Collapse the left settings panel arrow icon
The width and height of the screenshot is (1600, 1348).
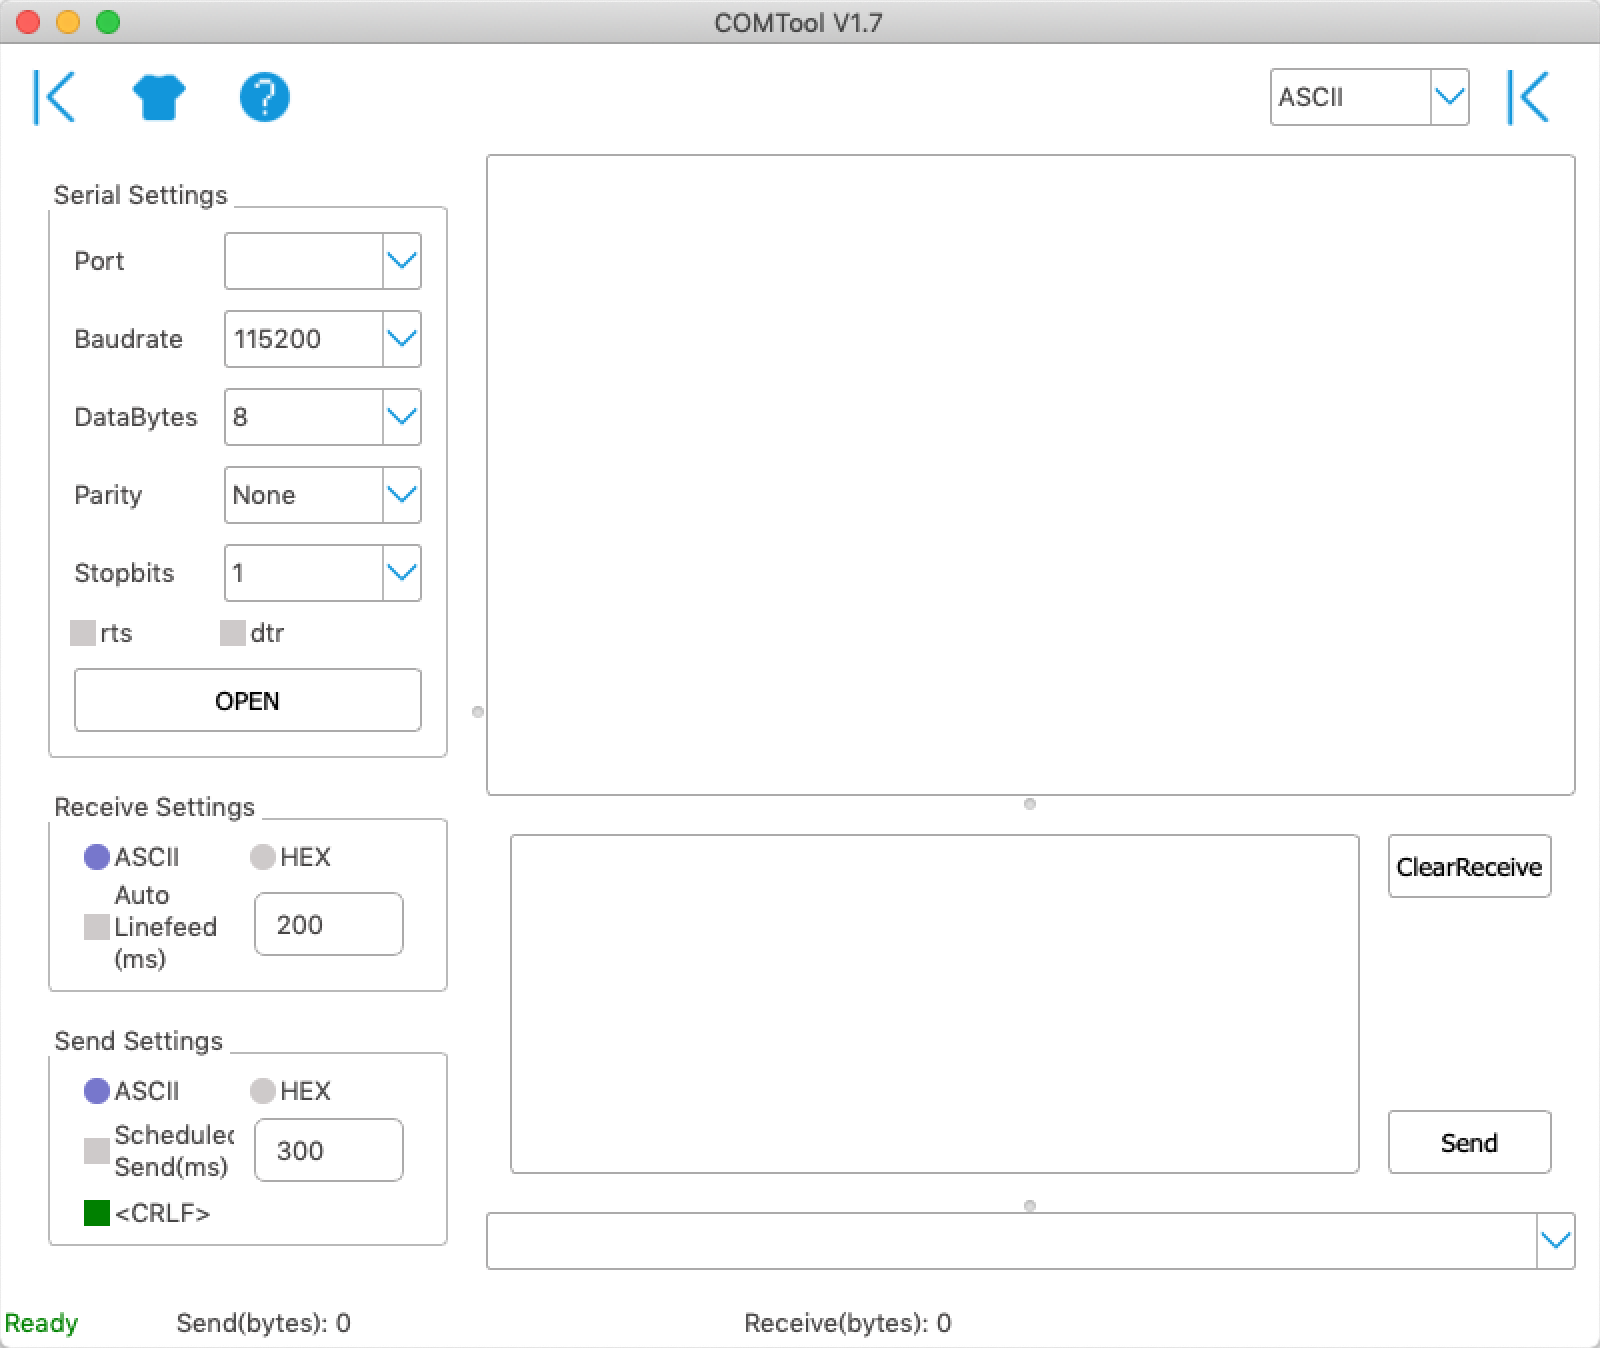point(55,97)
